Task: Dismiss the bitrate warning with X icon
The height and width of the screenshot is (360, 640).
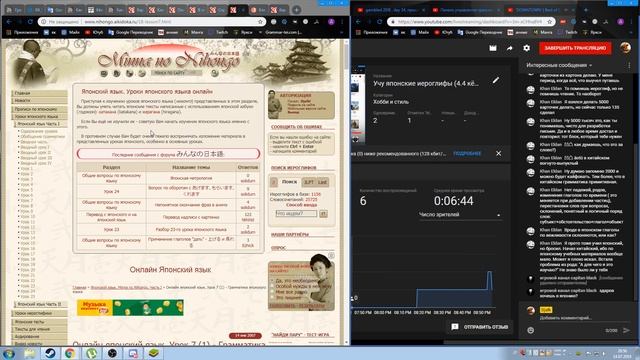Action: 498,153
